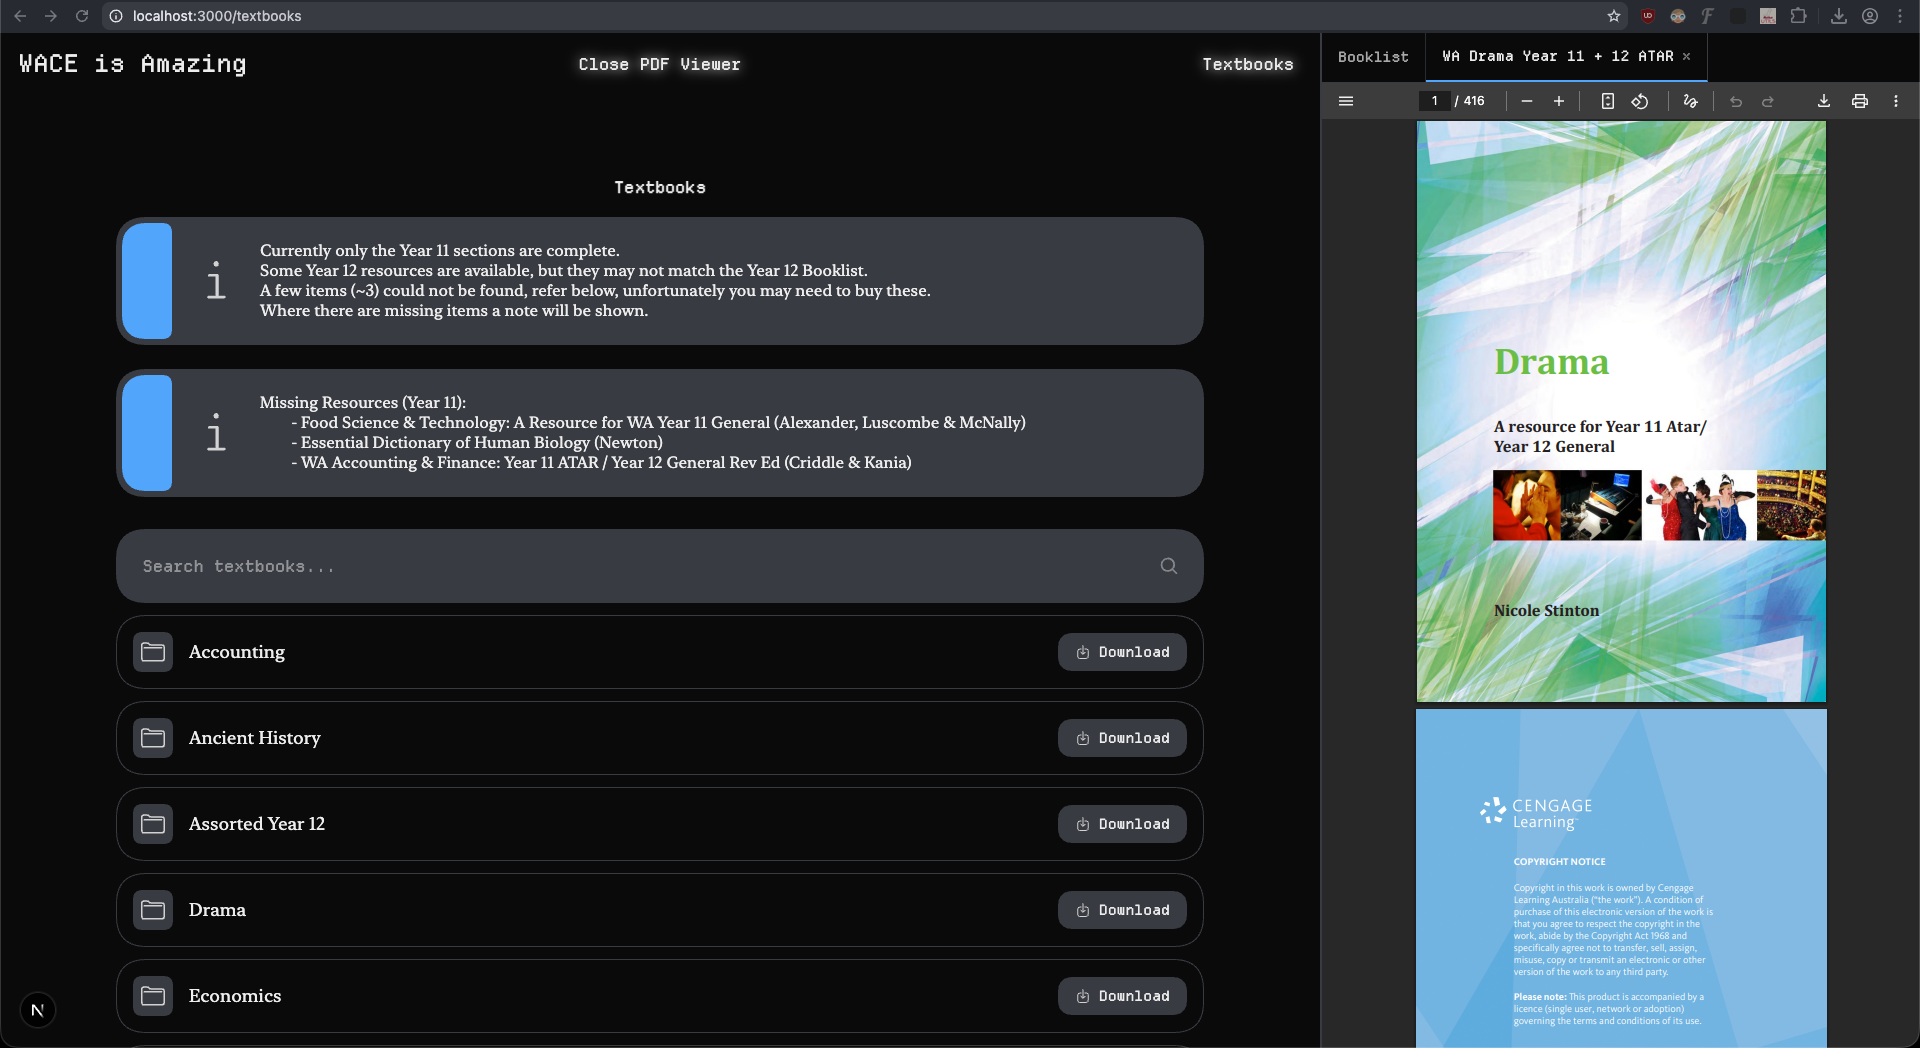Switch to the Booklist tab
Viewport: 1920px width, 1048px height.
click(1373, 57)
